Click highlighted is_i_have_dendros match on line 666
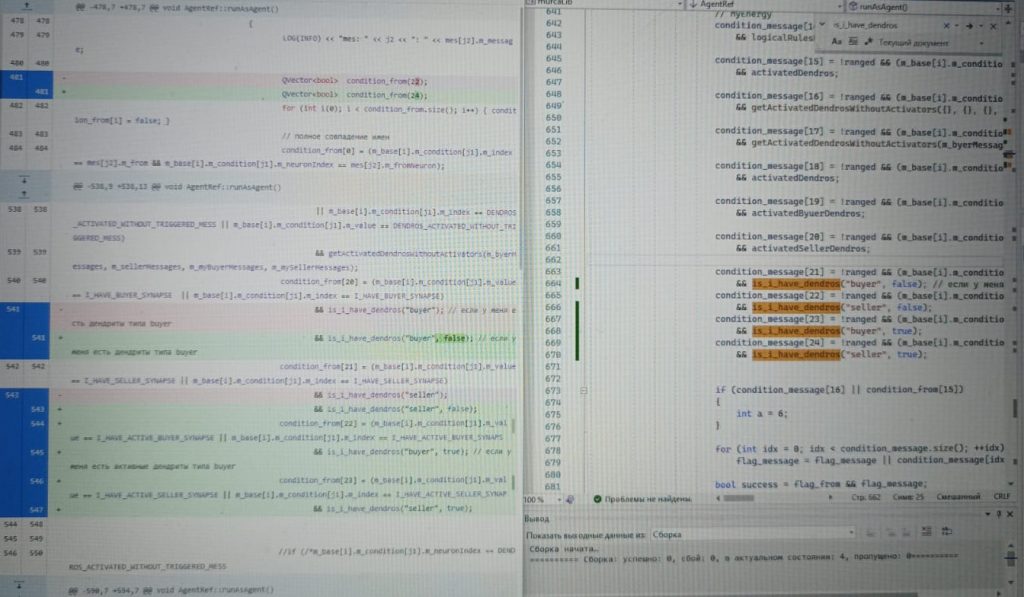 pos(795,307)
